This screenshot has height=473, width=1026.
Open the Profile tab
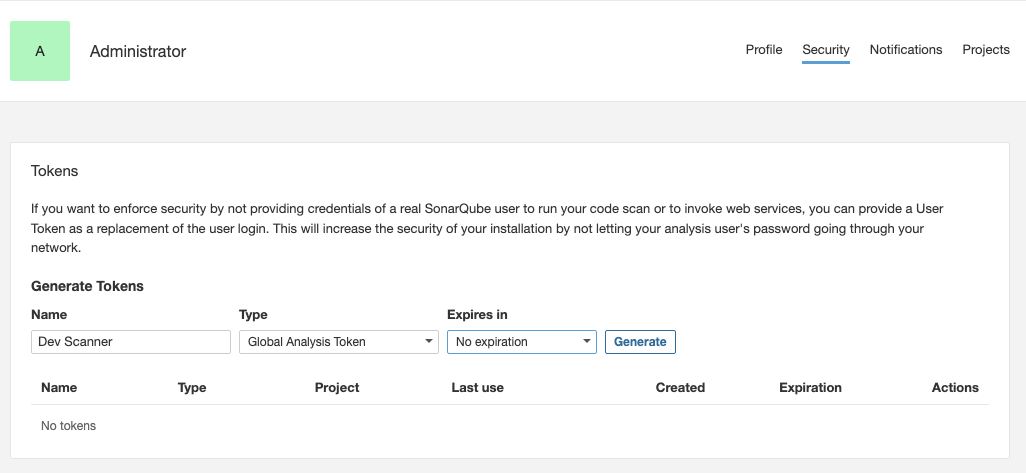(764, 50)
